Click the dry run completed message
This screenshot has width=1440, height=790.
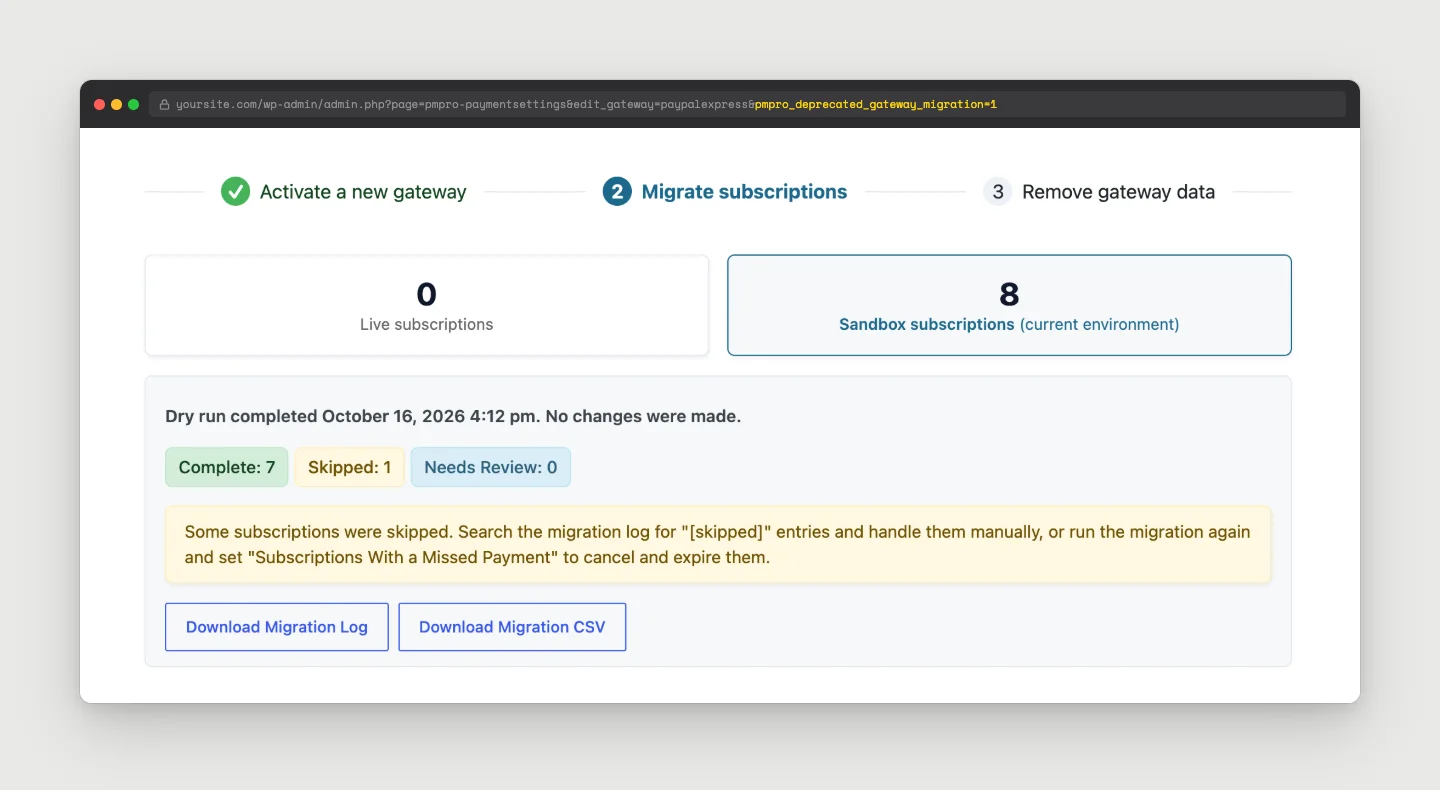pyautogui.click(x=453, y=416)
